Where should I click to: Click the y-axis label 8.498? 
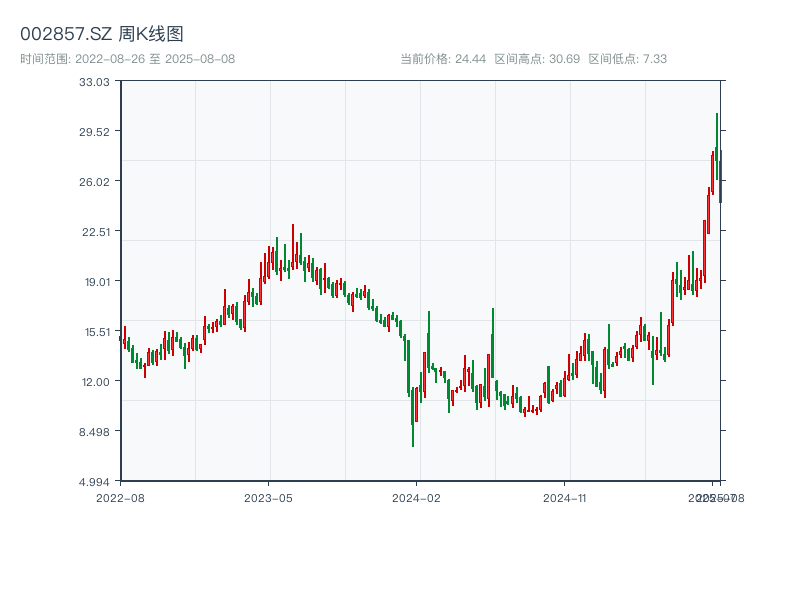click(94, 432)
